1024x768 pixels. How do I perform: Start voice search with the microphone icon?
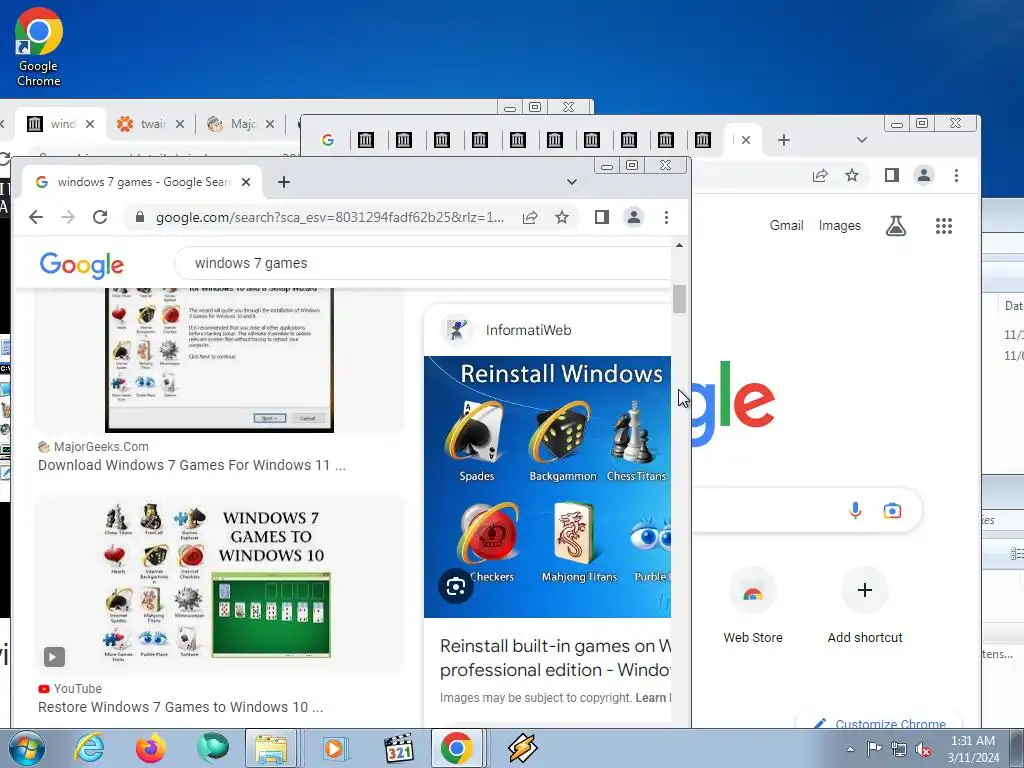click(855, 510)
